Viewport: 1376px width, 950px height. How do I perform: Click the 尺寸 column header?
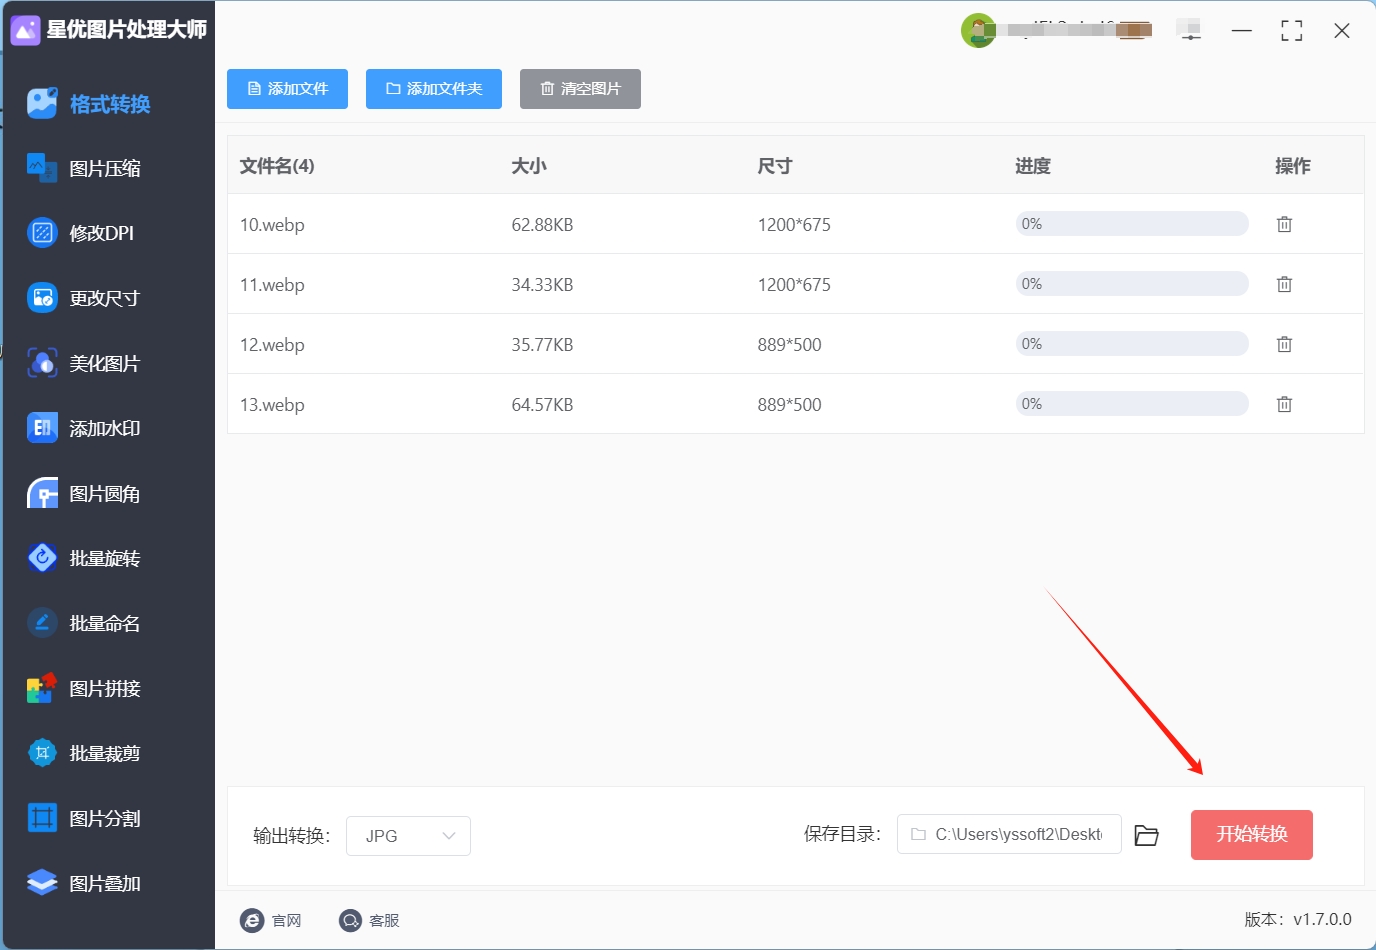[x=775, y=166]
